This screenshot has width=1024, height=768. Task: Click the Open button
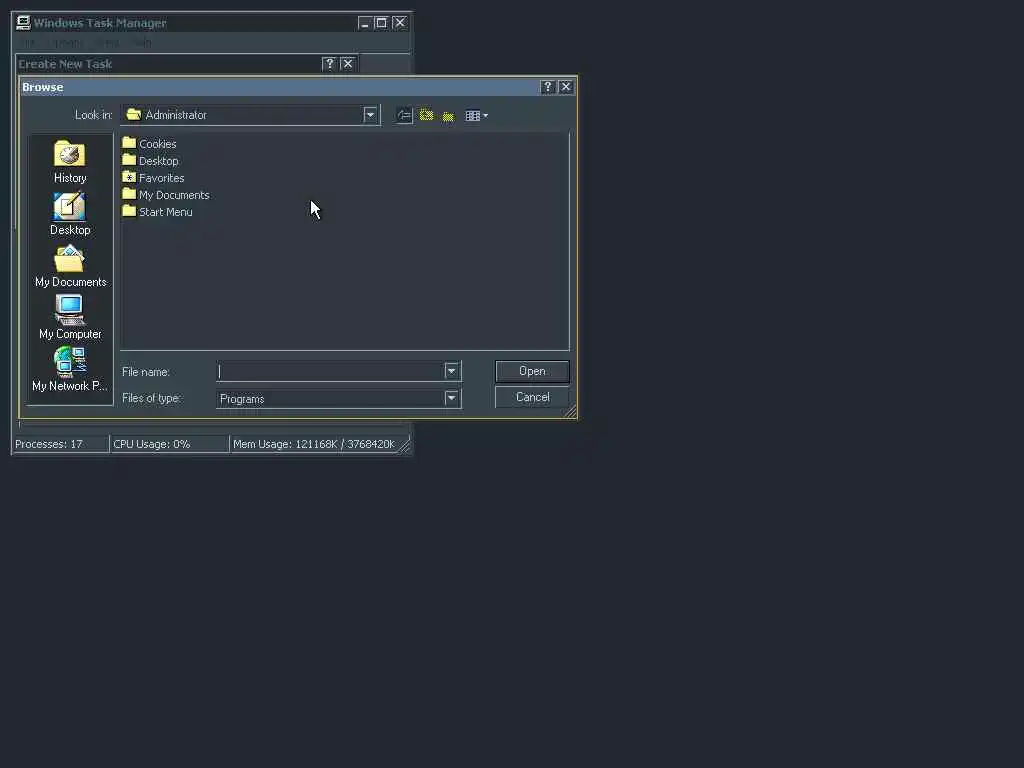click(x=532, y=371)
